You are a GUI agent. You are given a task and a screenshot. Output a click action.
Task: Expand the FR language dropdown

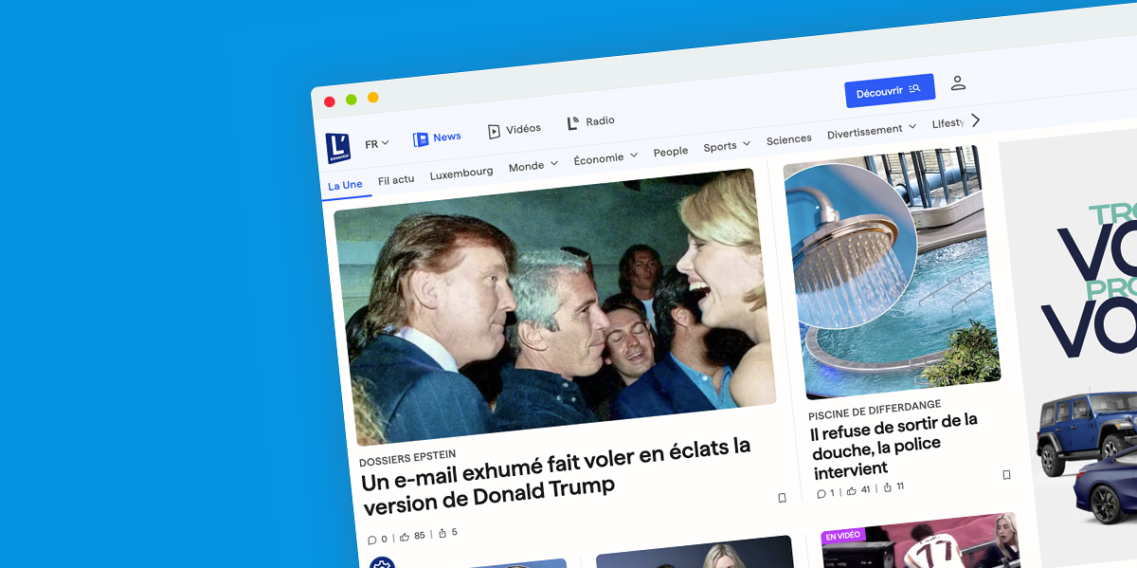point(377,144)
